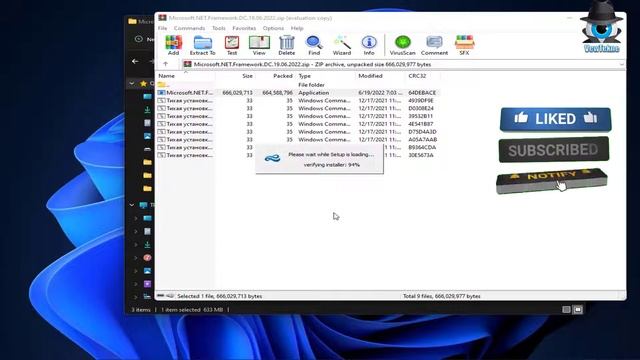Viewport: 640px width, 360px height.
Task: Open the Help menu
Action: (x=297, y=28)
